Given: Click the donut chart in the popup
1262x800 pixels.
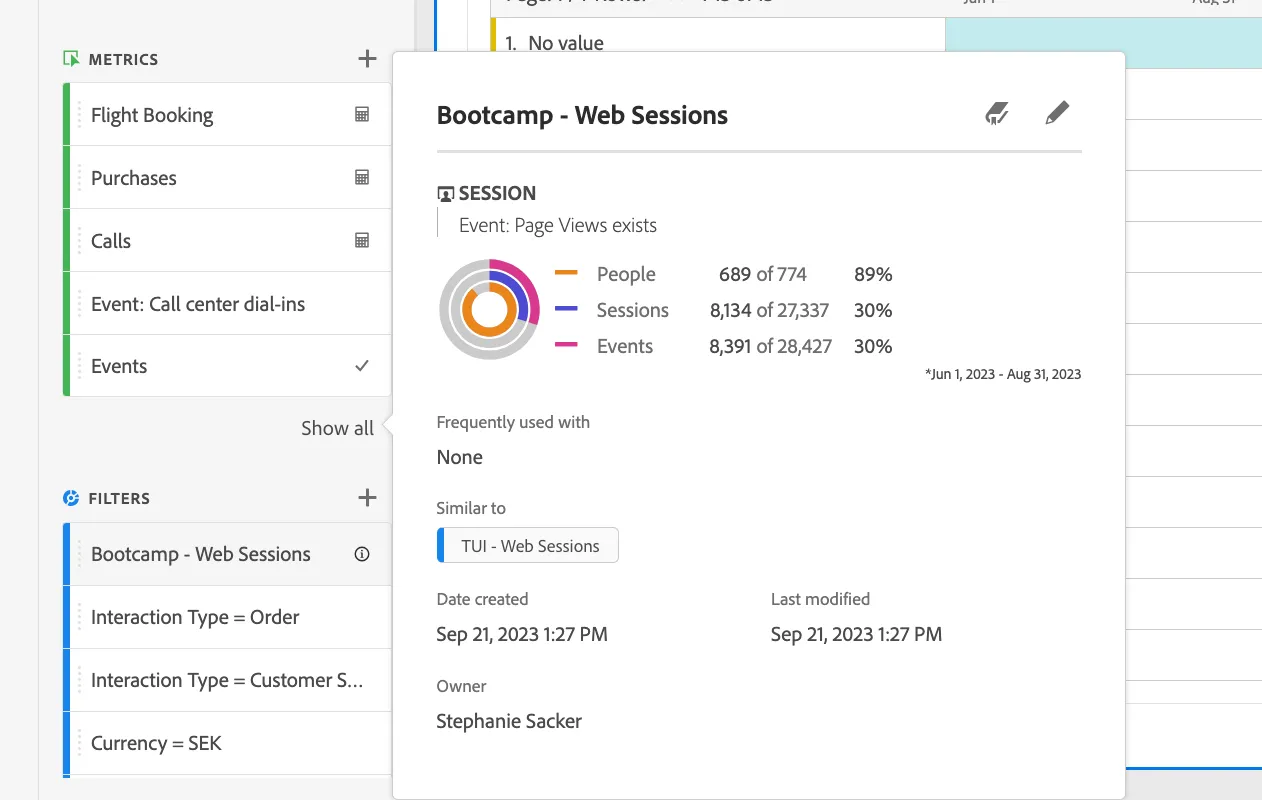Looking at the screenshot, I should (x=489, y=310).
